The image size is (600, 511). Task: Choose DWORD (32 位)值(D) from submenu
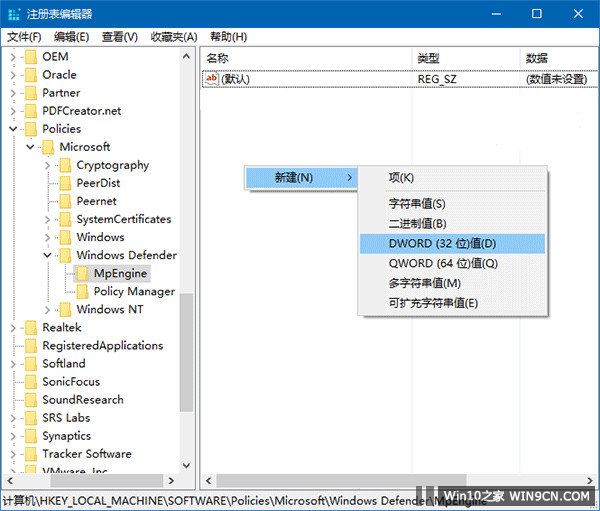tap(442, 243)
